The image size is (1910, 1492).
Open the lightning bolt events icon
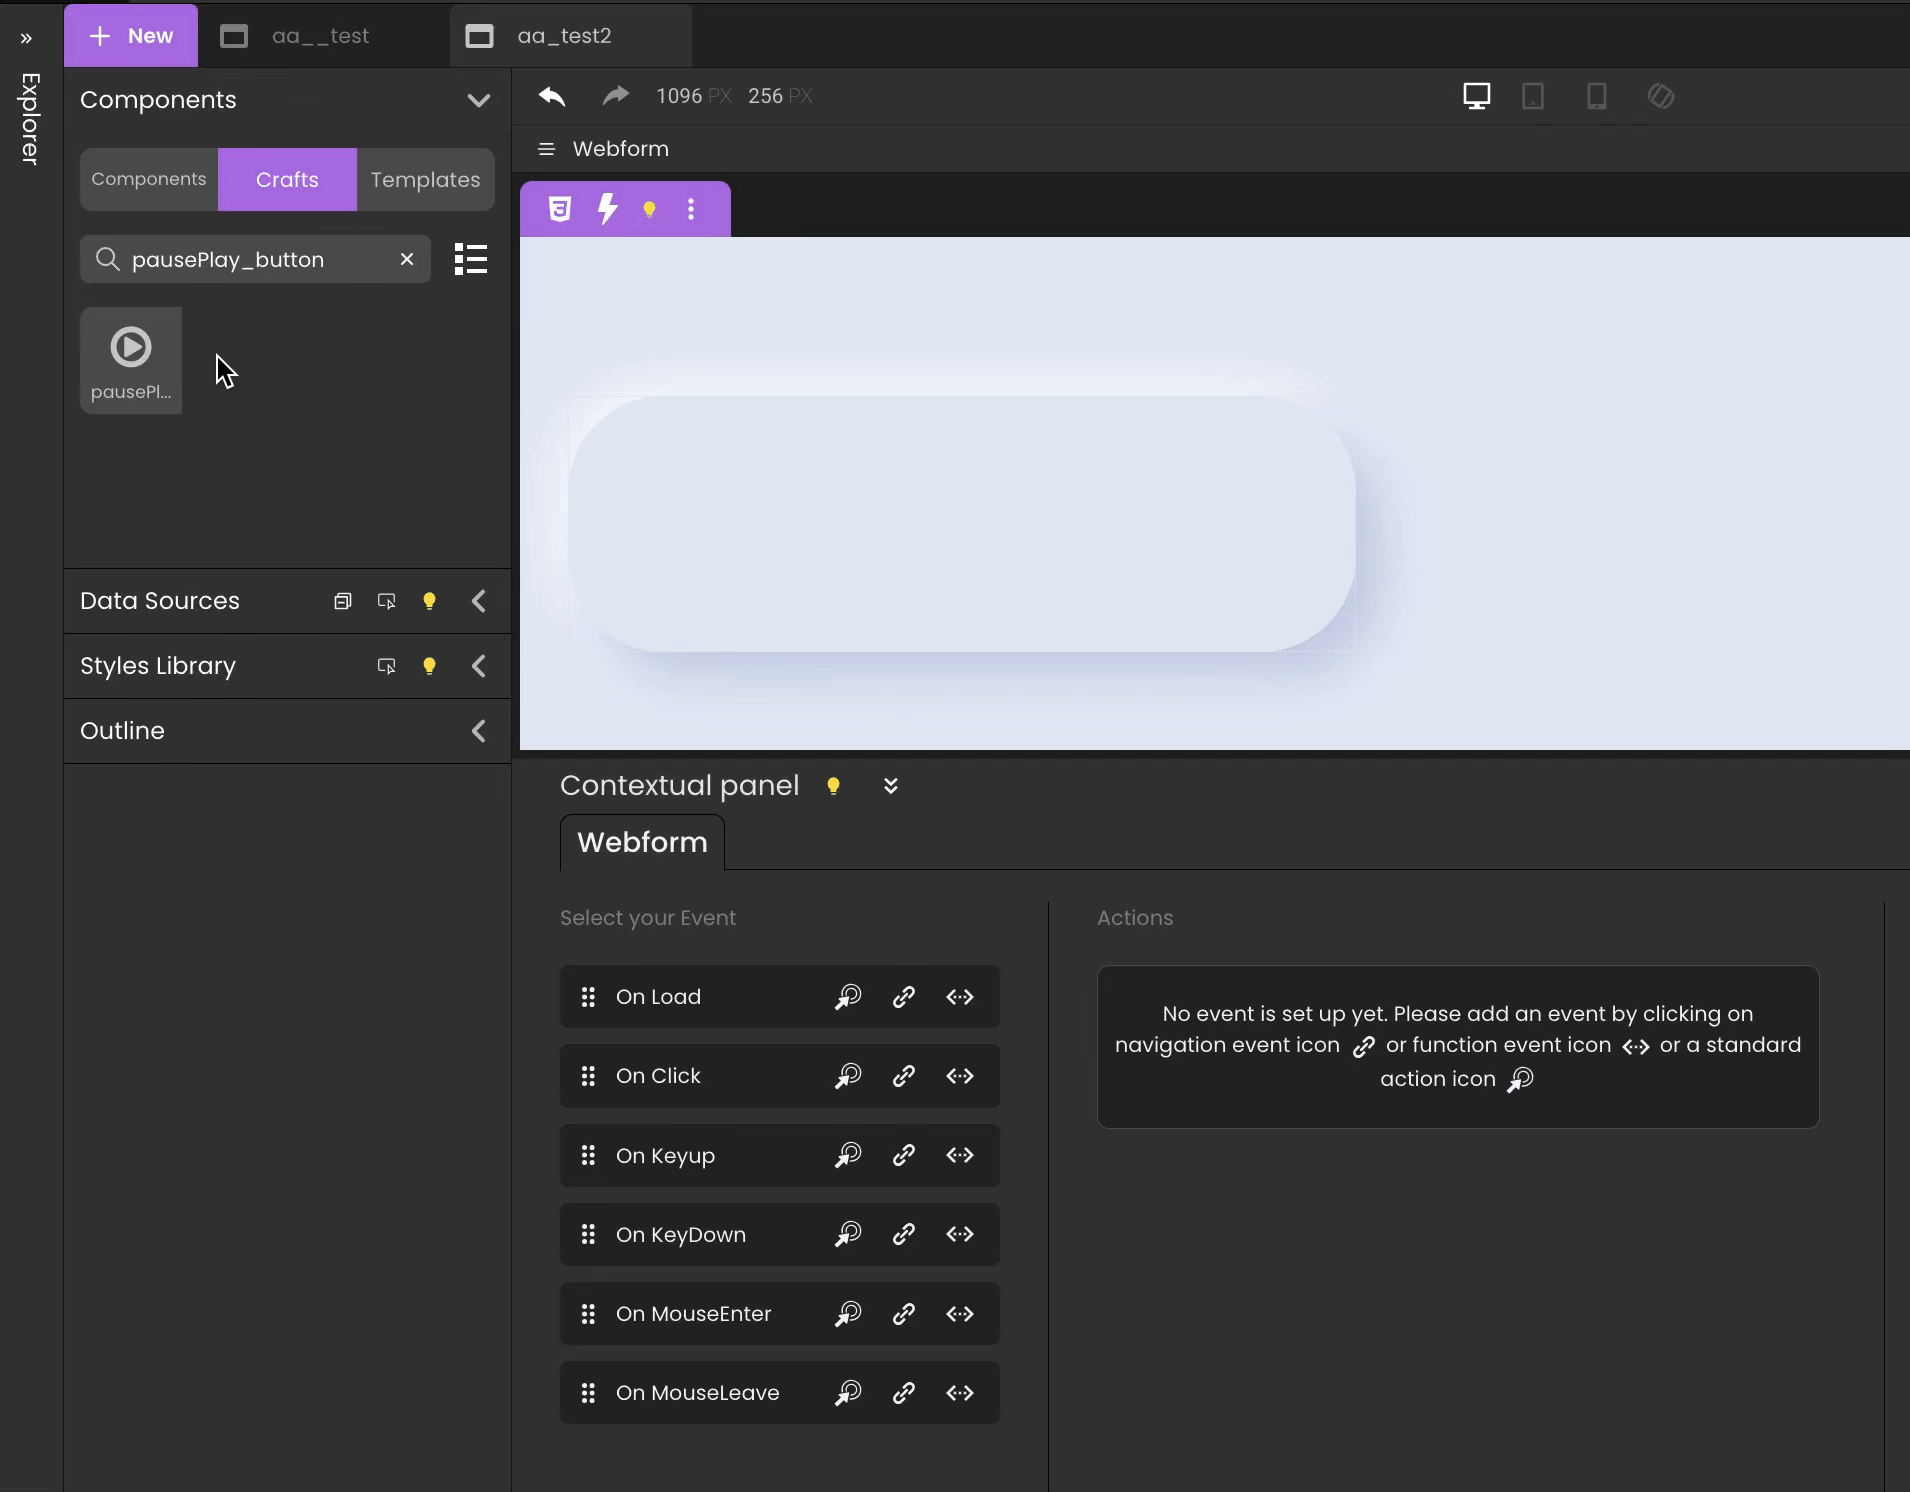tap(607, 209)
